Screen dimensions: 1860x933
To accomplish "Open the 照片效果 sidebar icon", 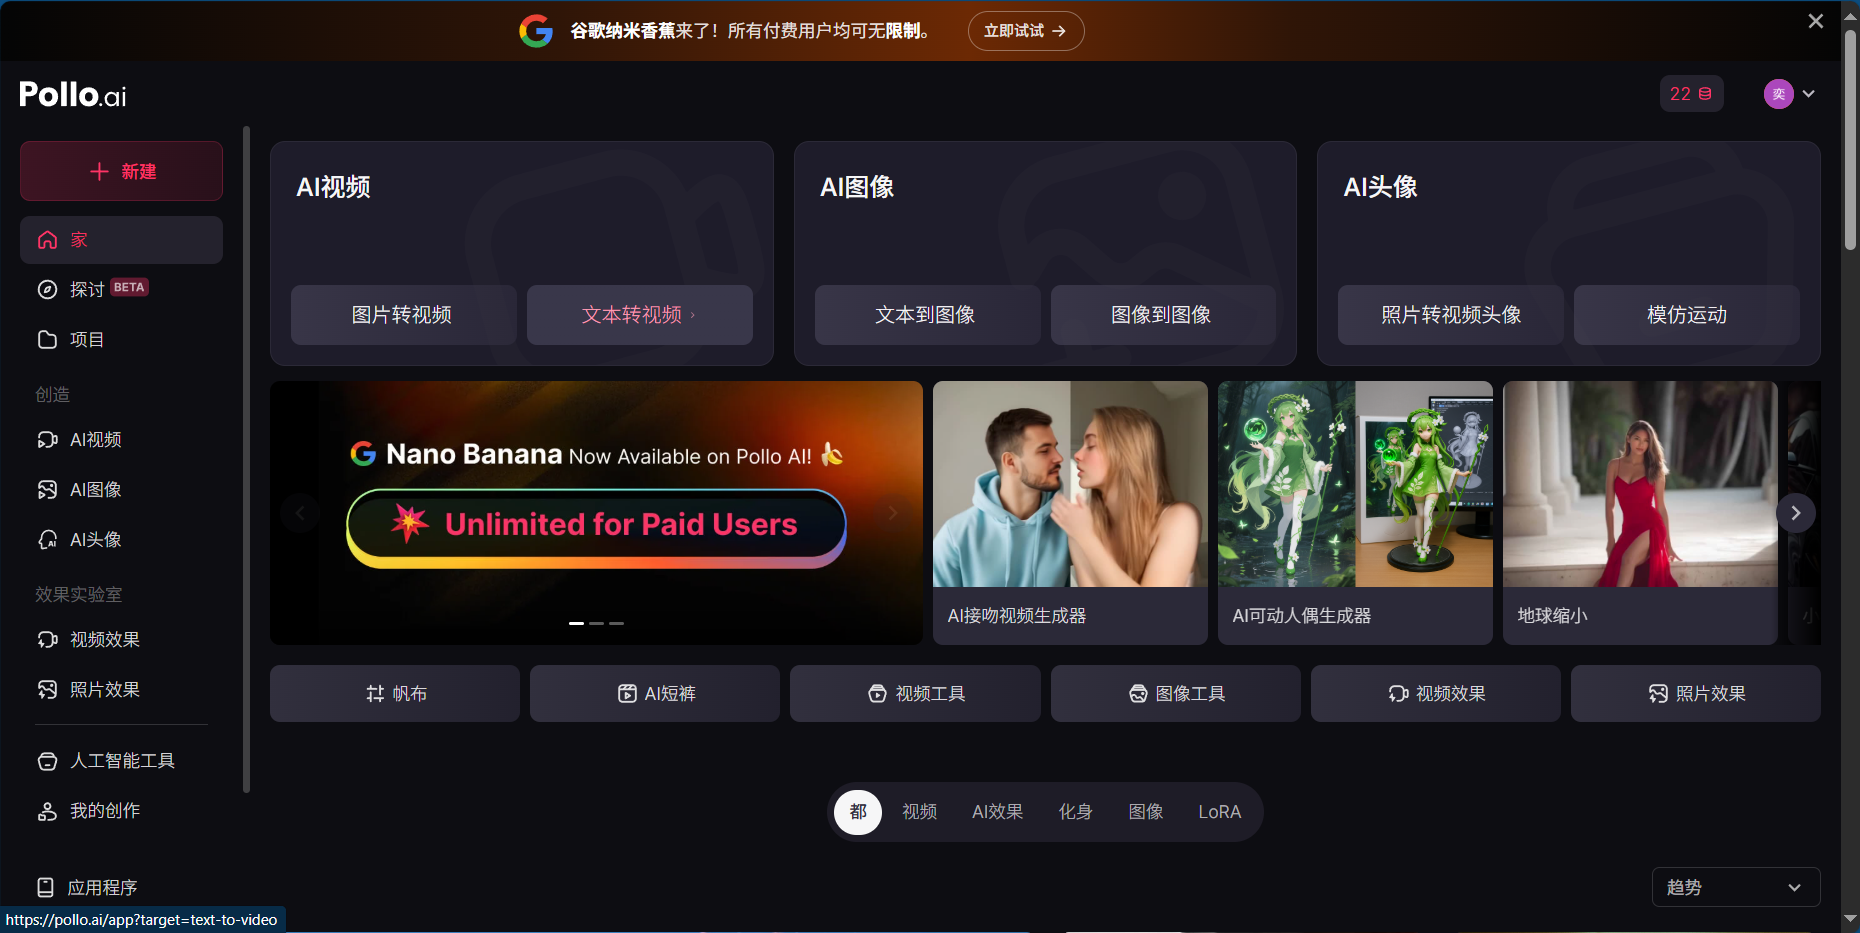I will click(47, 690).
